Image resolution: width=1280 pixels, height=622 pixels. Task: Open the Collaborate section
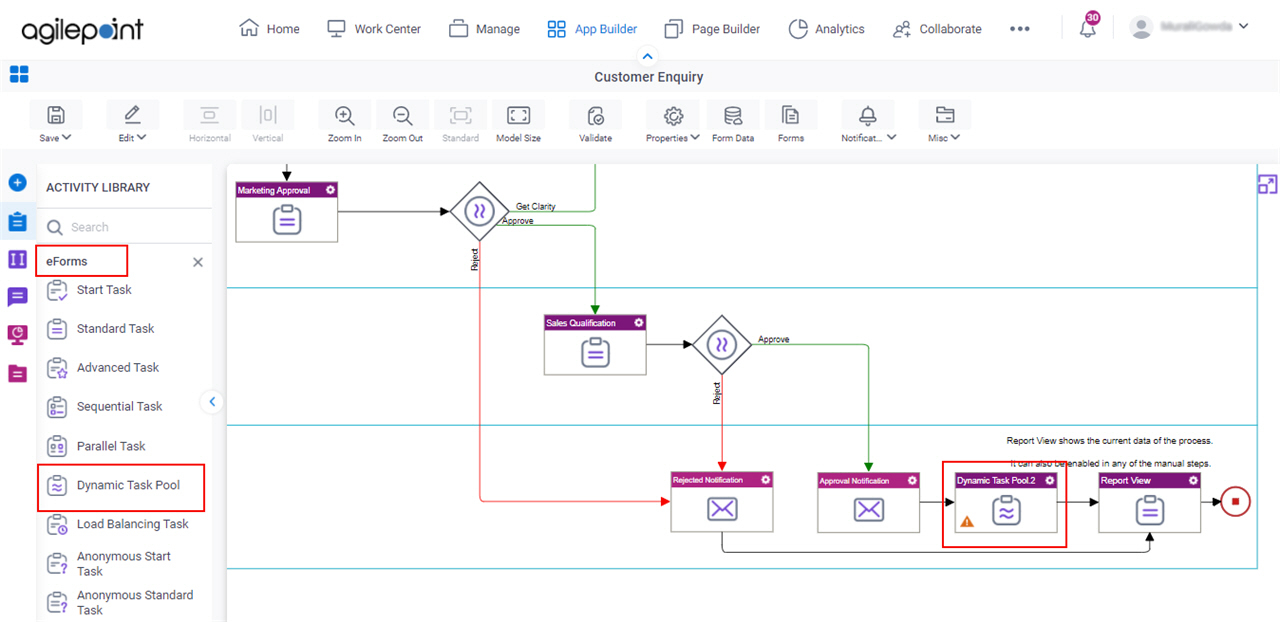coord(937,29)
